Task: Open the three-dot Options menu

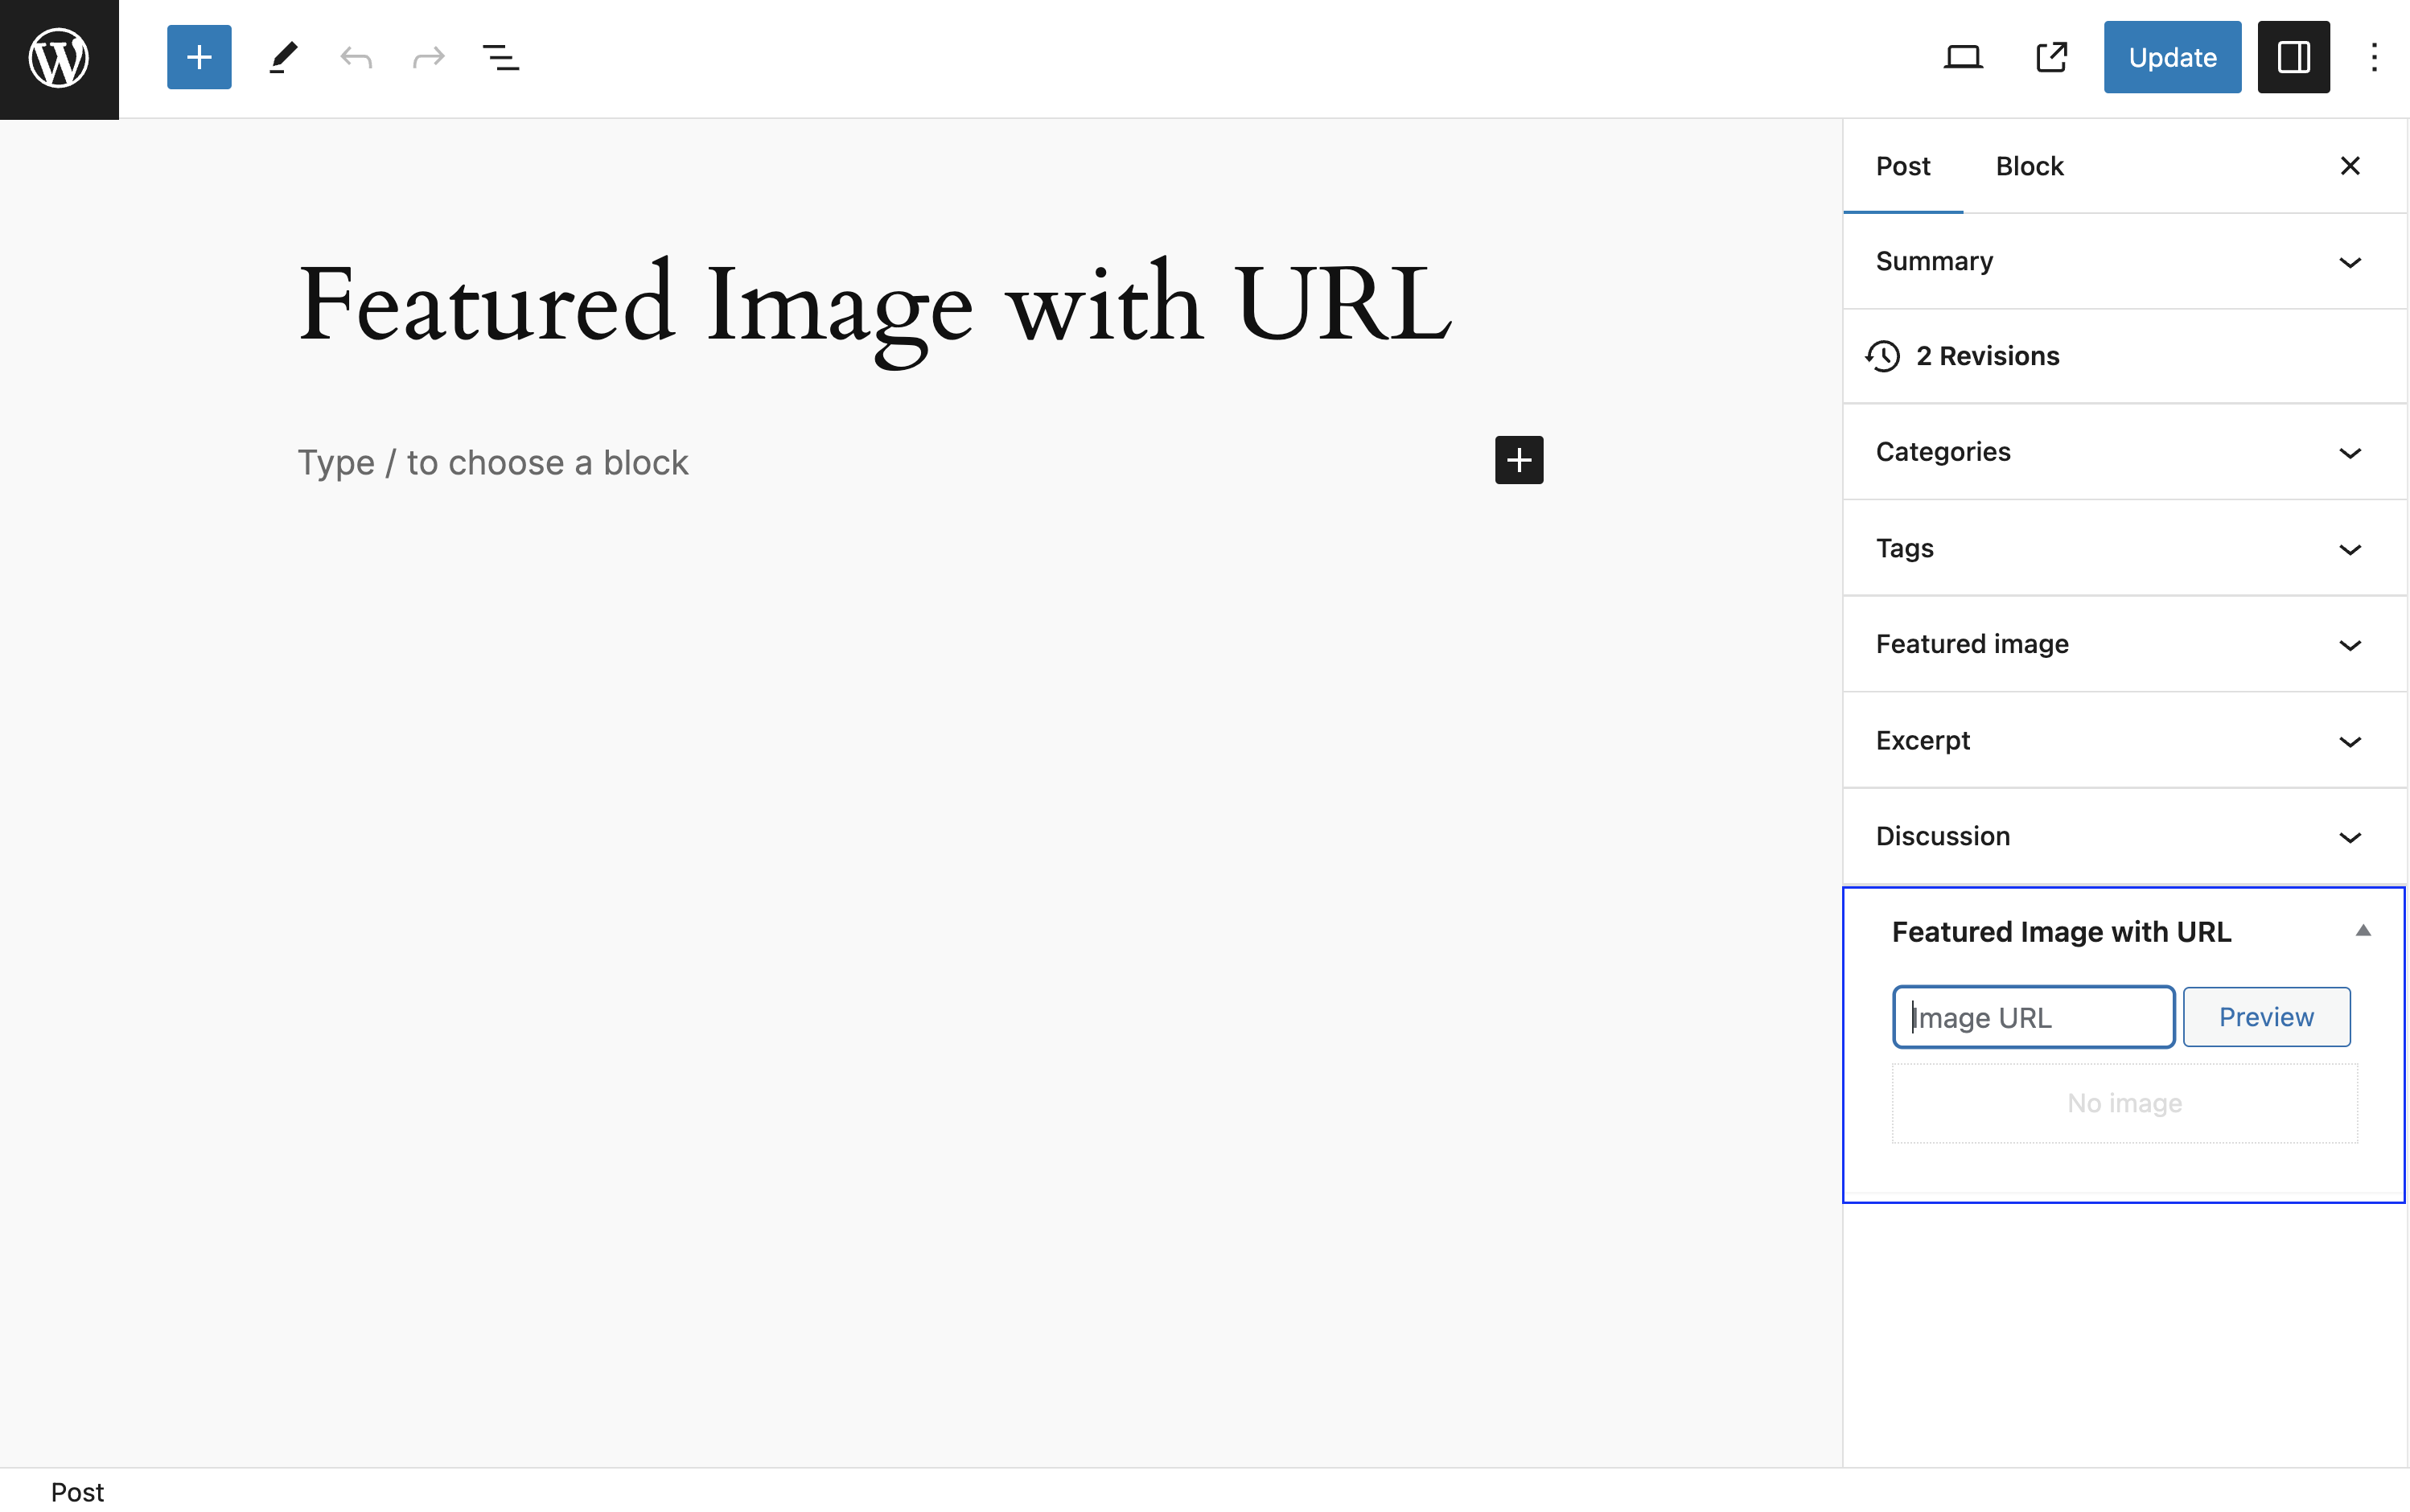Action: (x=2374, y=57)
